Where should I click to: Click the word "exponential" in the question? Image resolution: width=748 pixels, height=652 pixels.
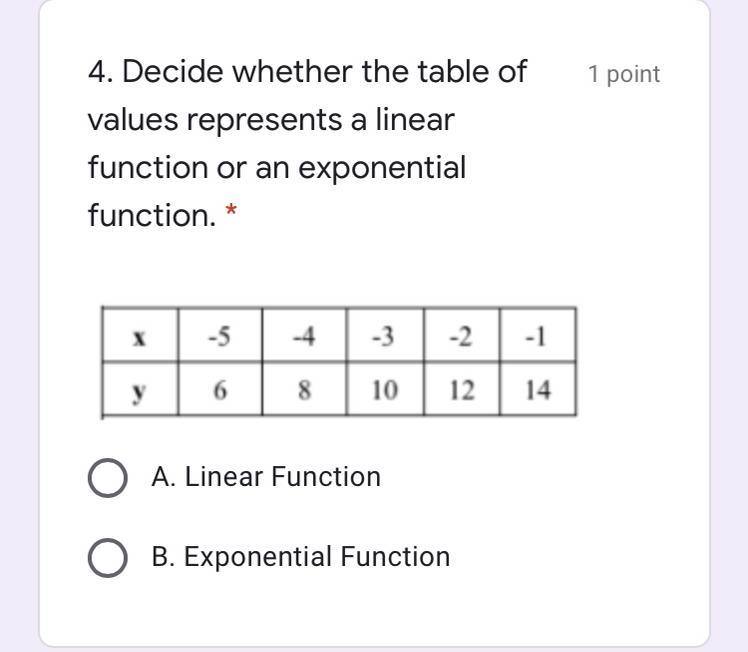pos(382,167)
